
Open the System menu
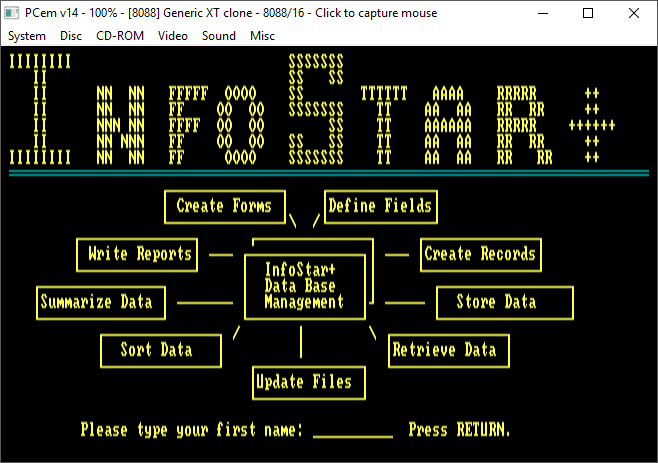click(x=27, y=36)
